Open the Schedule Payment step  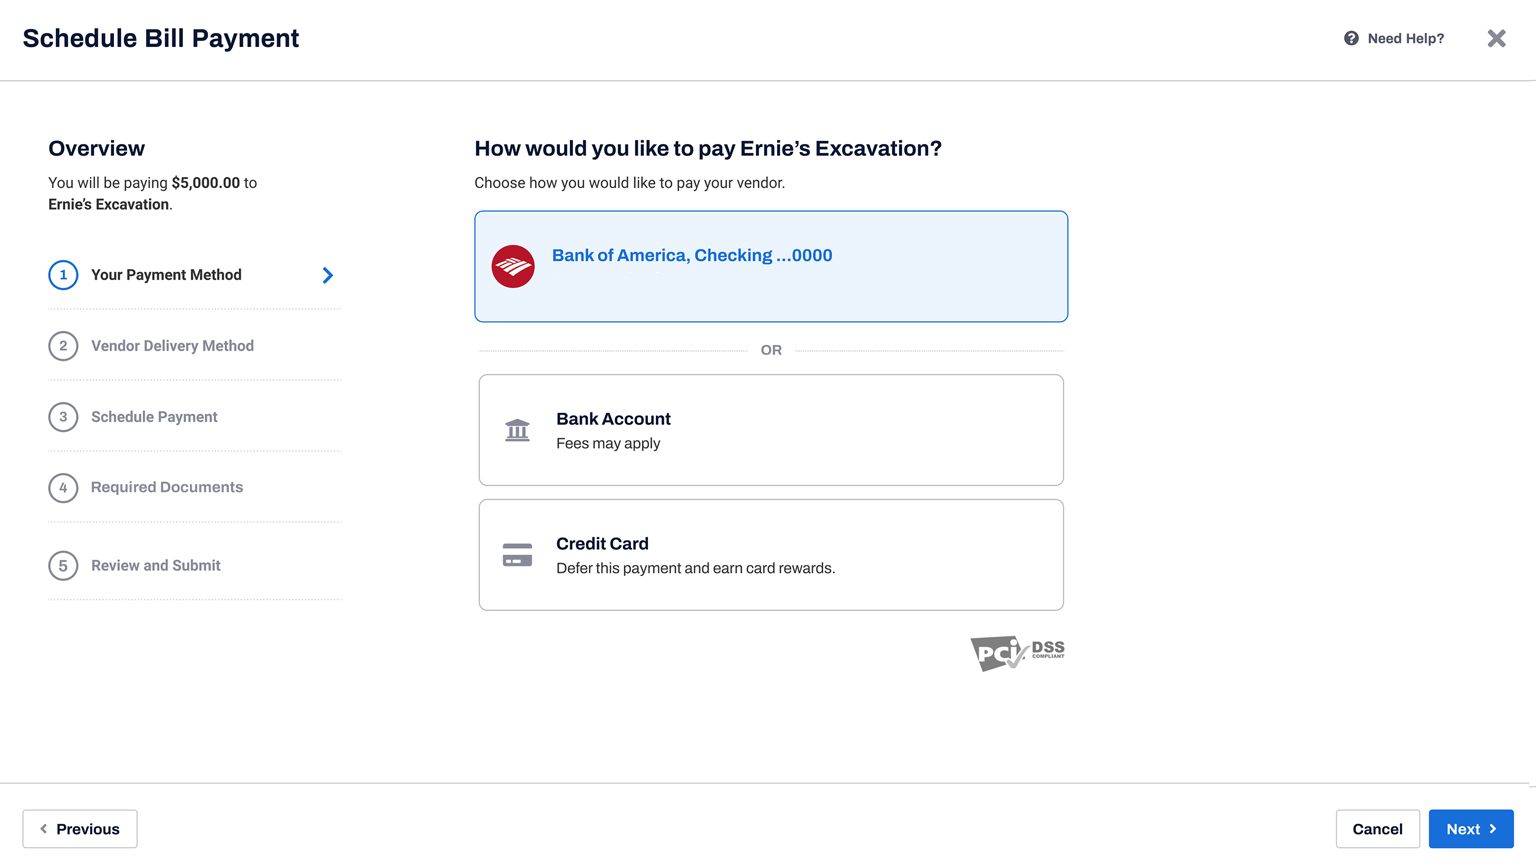(154, 417)
